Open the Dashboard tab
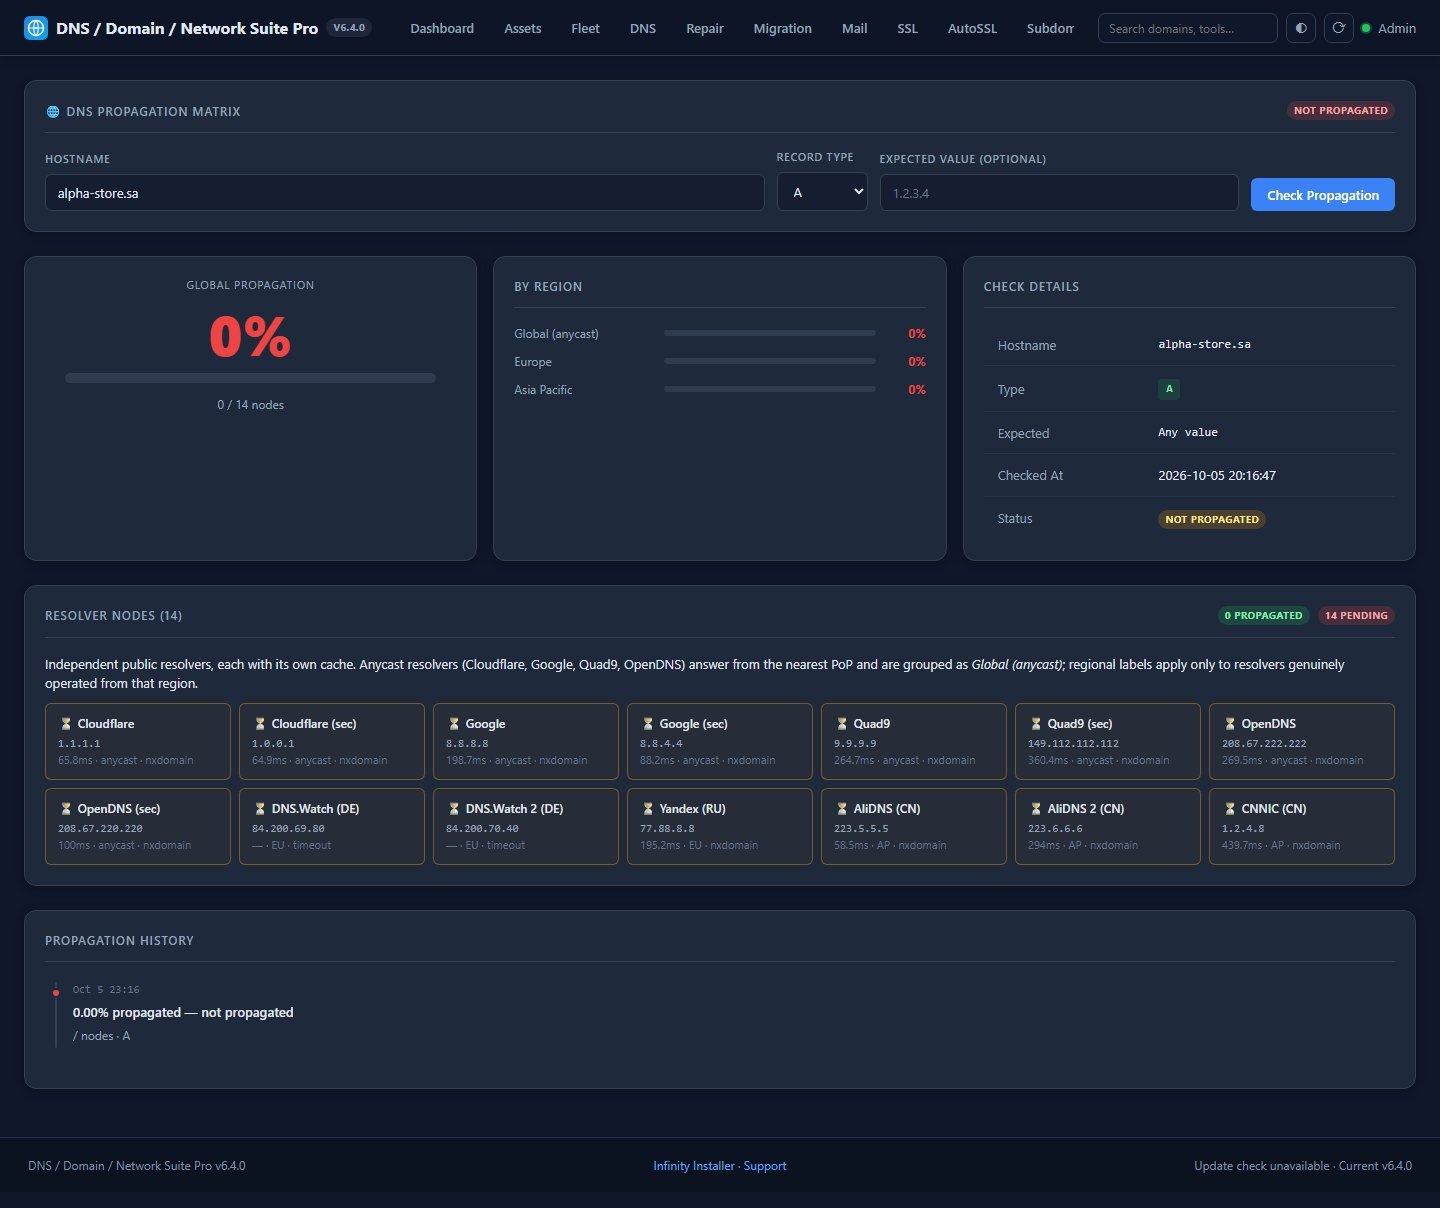 [442, 28]
